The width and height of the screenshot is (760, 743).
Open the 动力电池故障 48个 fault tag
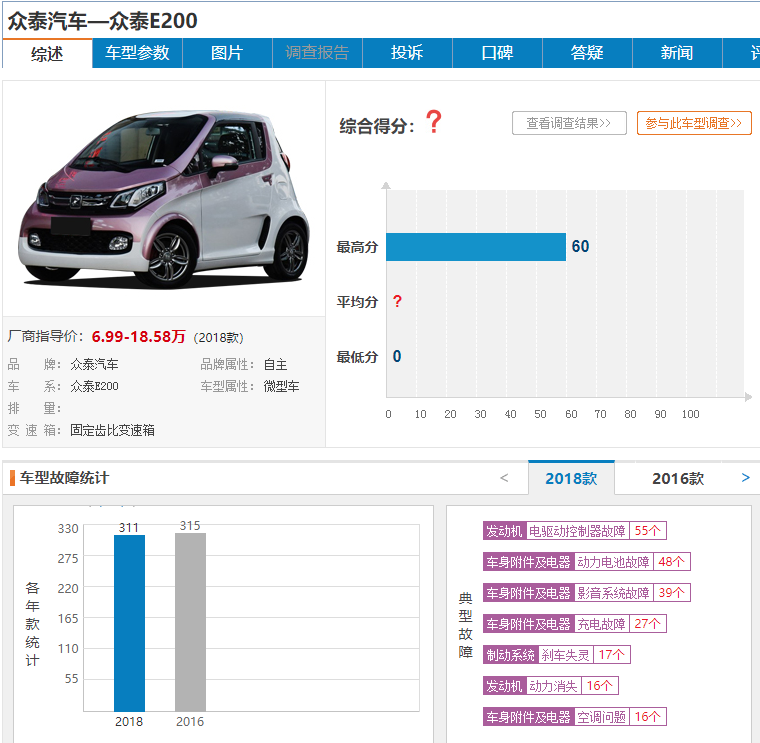pyautogui.click(x=587, y=562)
